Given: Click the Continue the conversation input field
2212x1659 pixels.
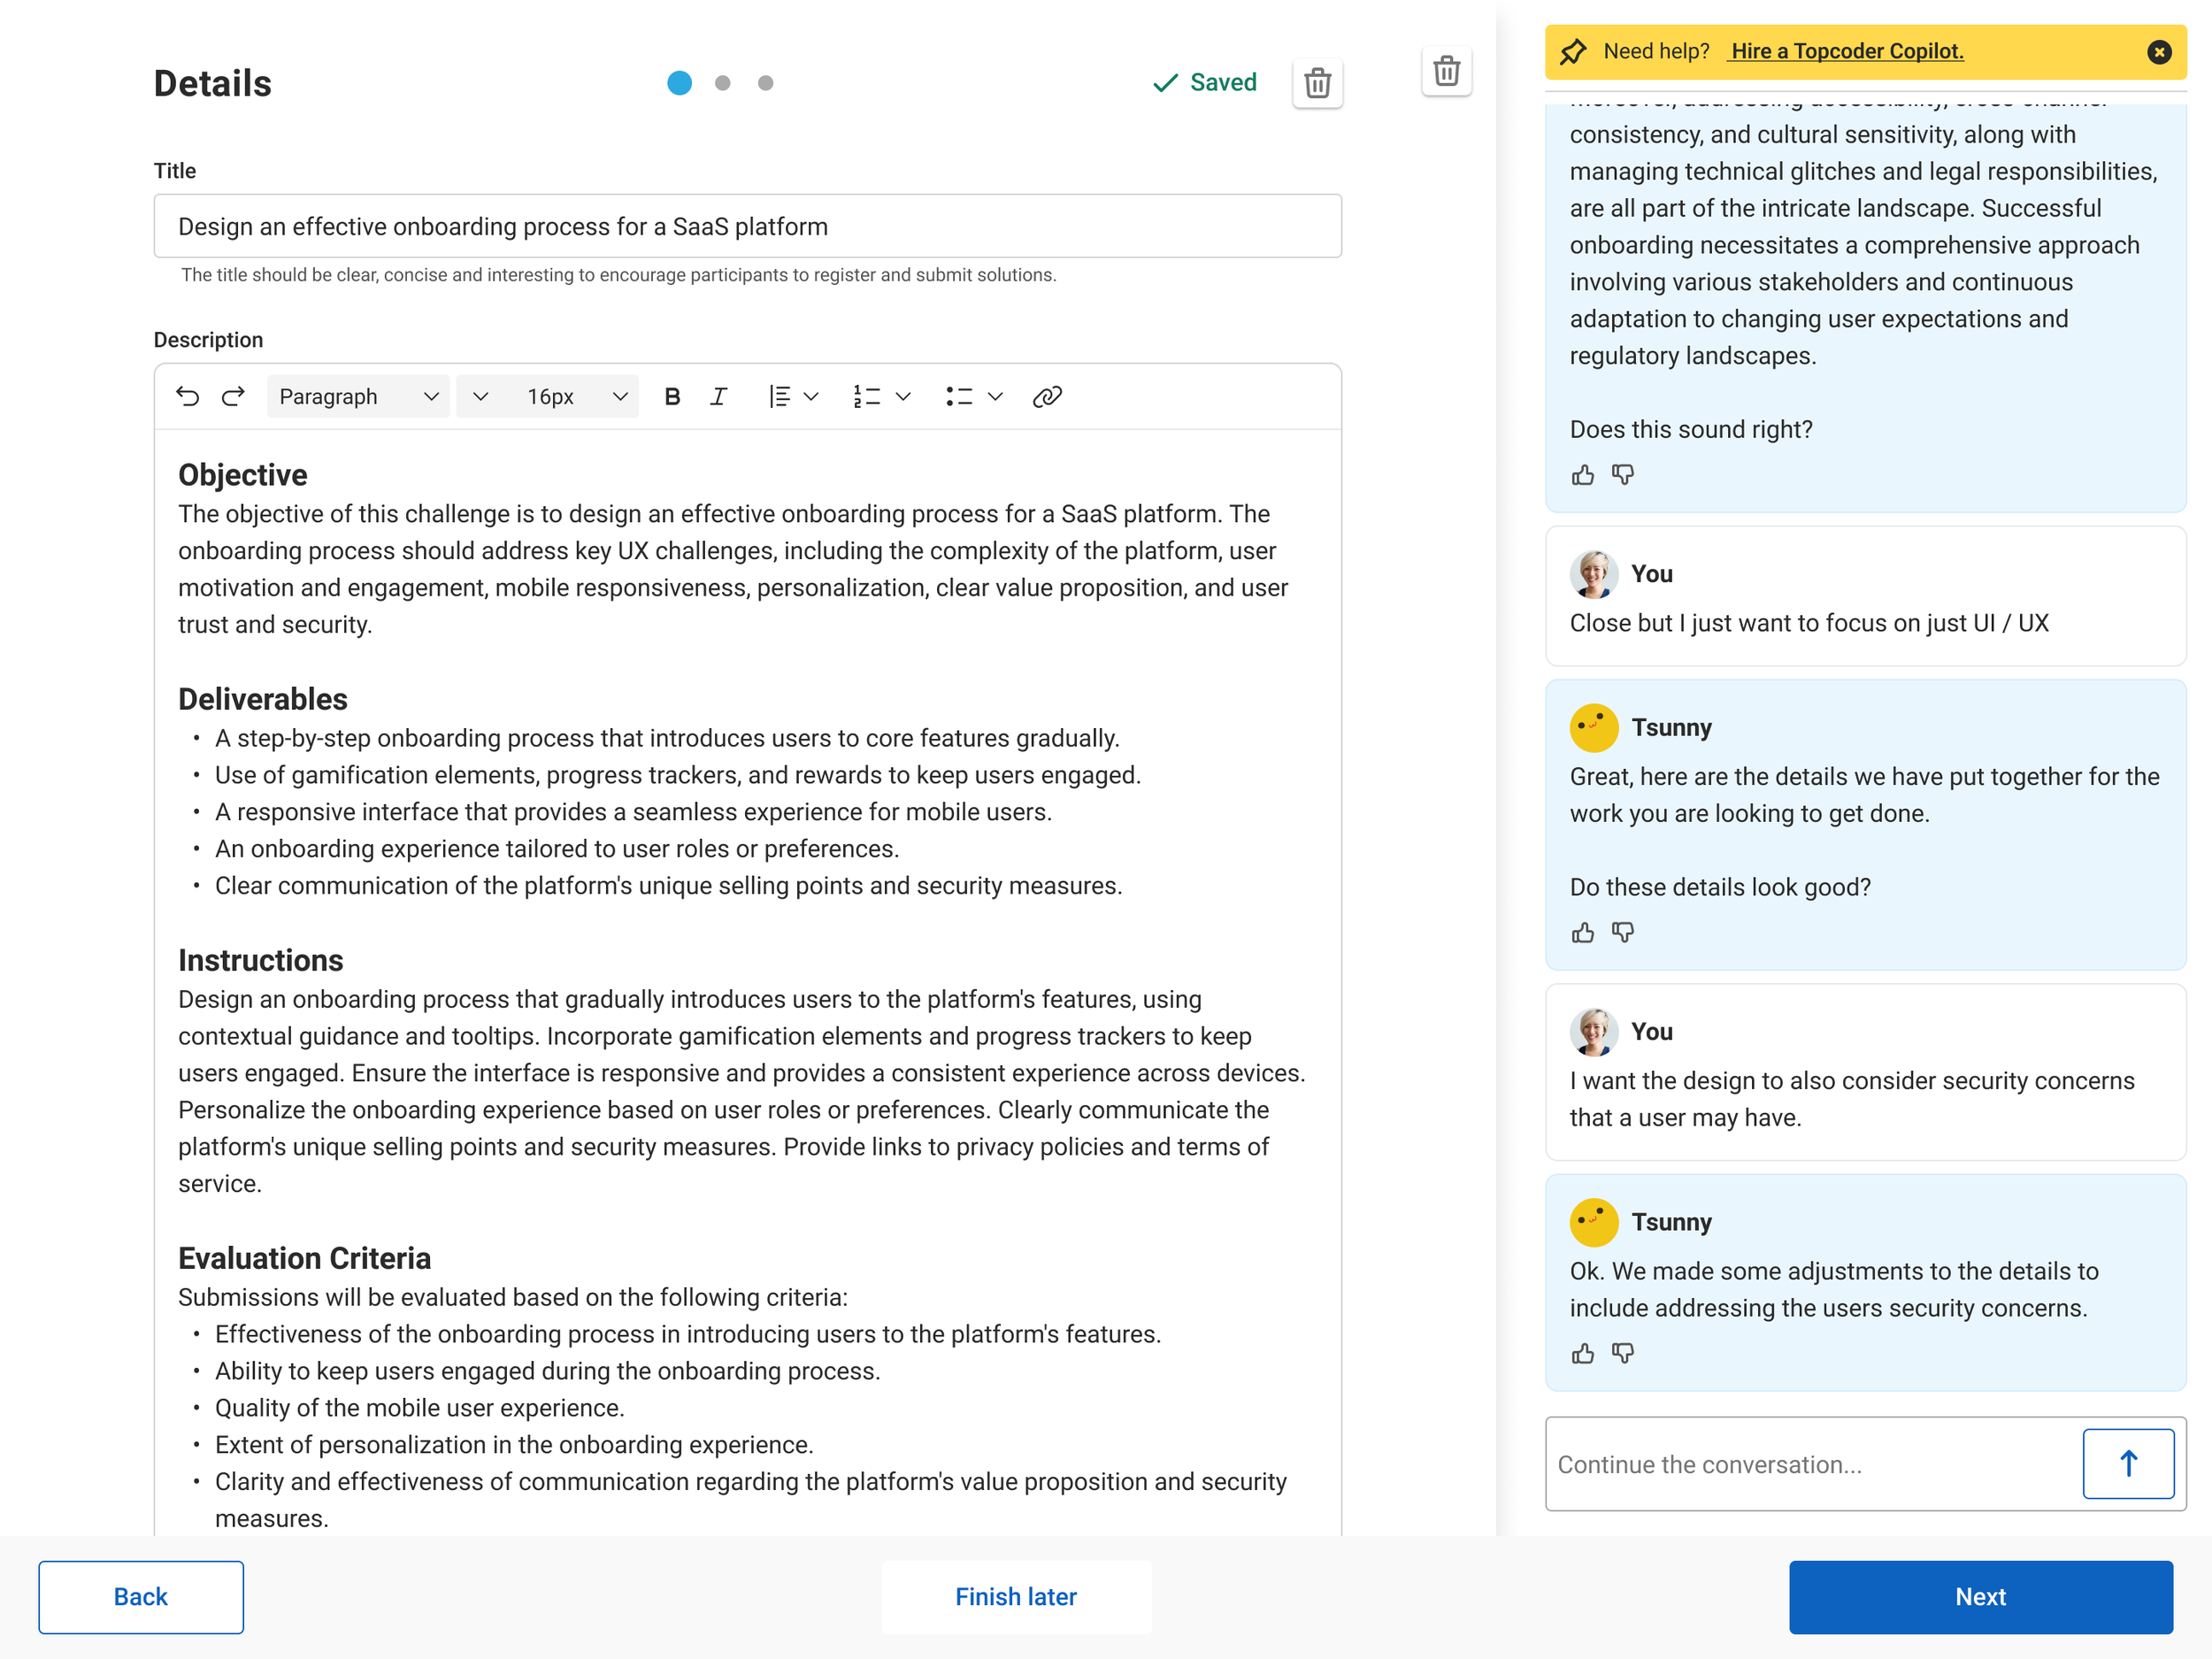Looking at the screenshot, I should [1812, 1464].
